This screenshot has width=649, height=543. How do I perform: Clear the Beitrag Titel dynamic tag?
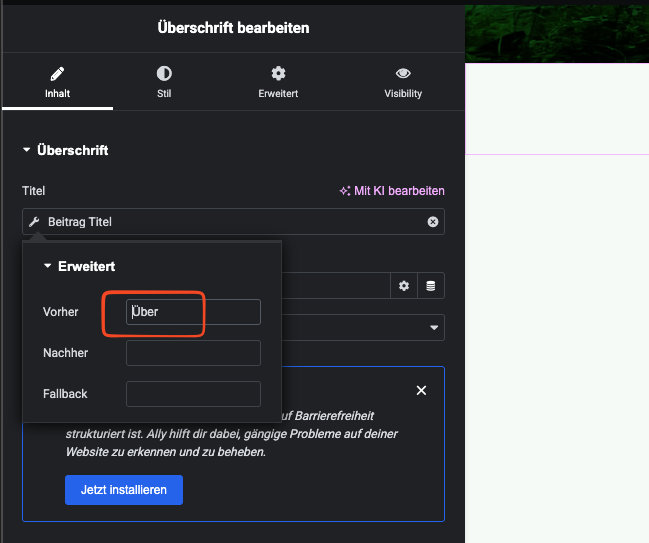click(x=433, y=222)
